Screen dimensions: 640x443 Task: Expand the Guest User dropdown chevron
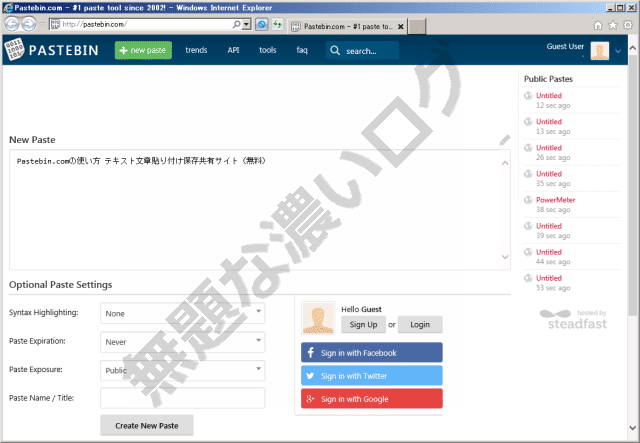[x=618, y=51]
